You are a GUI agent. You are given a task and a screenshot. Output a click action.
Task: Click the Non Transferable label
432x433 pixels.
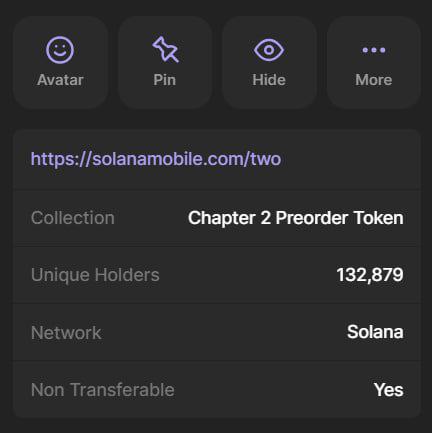click(103, 390)
